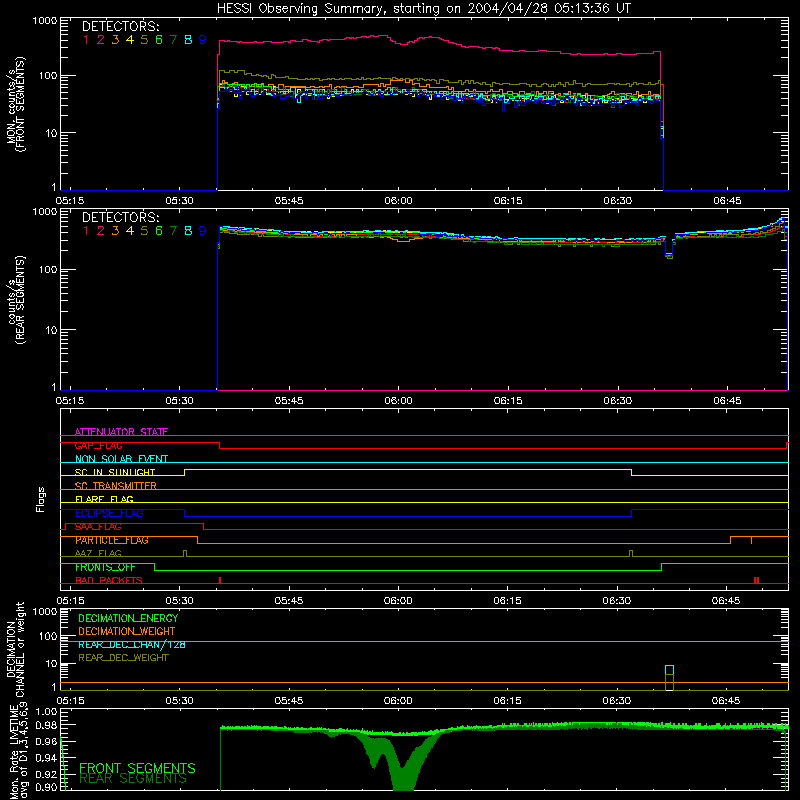Click orange detector 3 in rear segments legend

(x=115, y=231)
